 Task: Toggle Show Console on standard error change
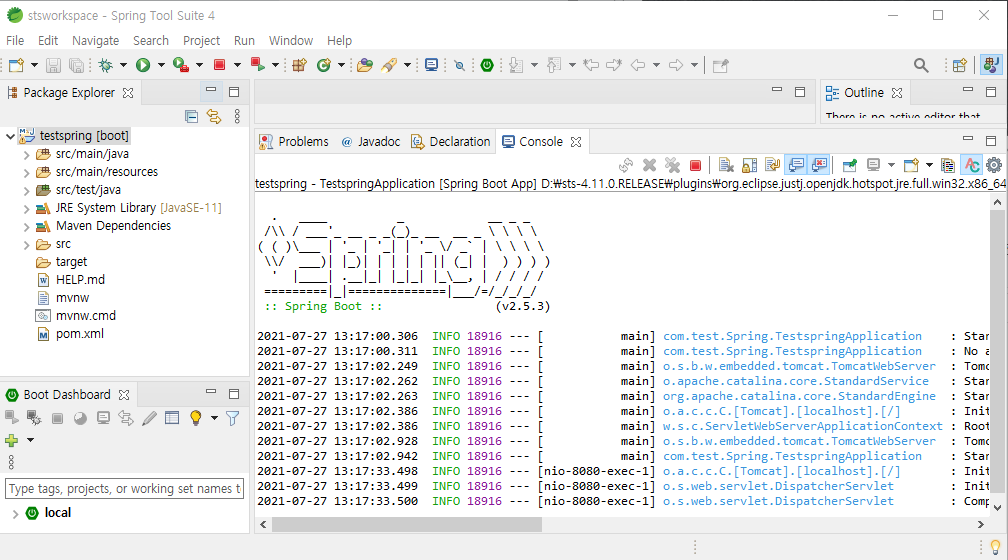click(819, 165)
